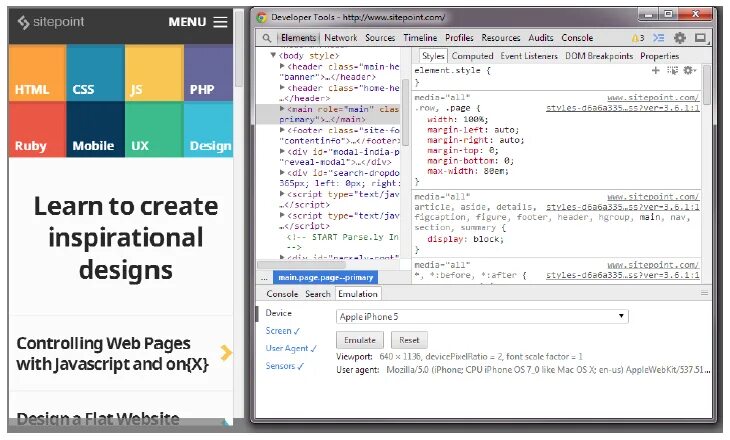Screen dimensions: 730x440
Task: Open stylesheet link next to .row, .page rule
Action: (622, 108)
